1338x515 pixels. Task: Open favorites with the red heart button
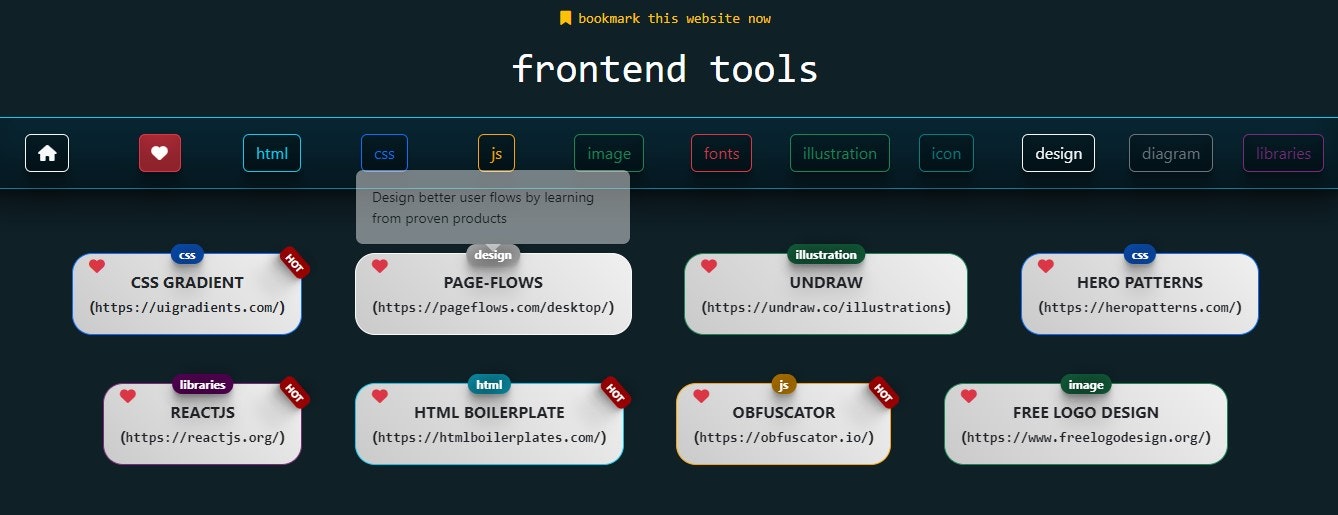[x=160, y=153]
